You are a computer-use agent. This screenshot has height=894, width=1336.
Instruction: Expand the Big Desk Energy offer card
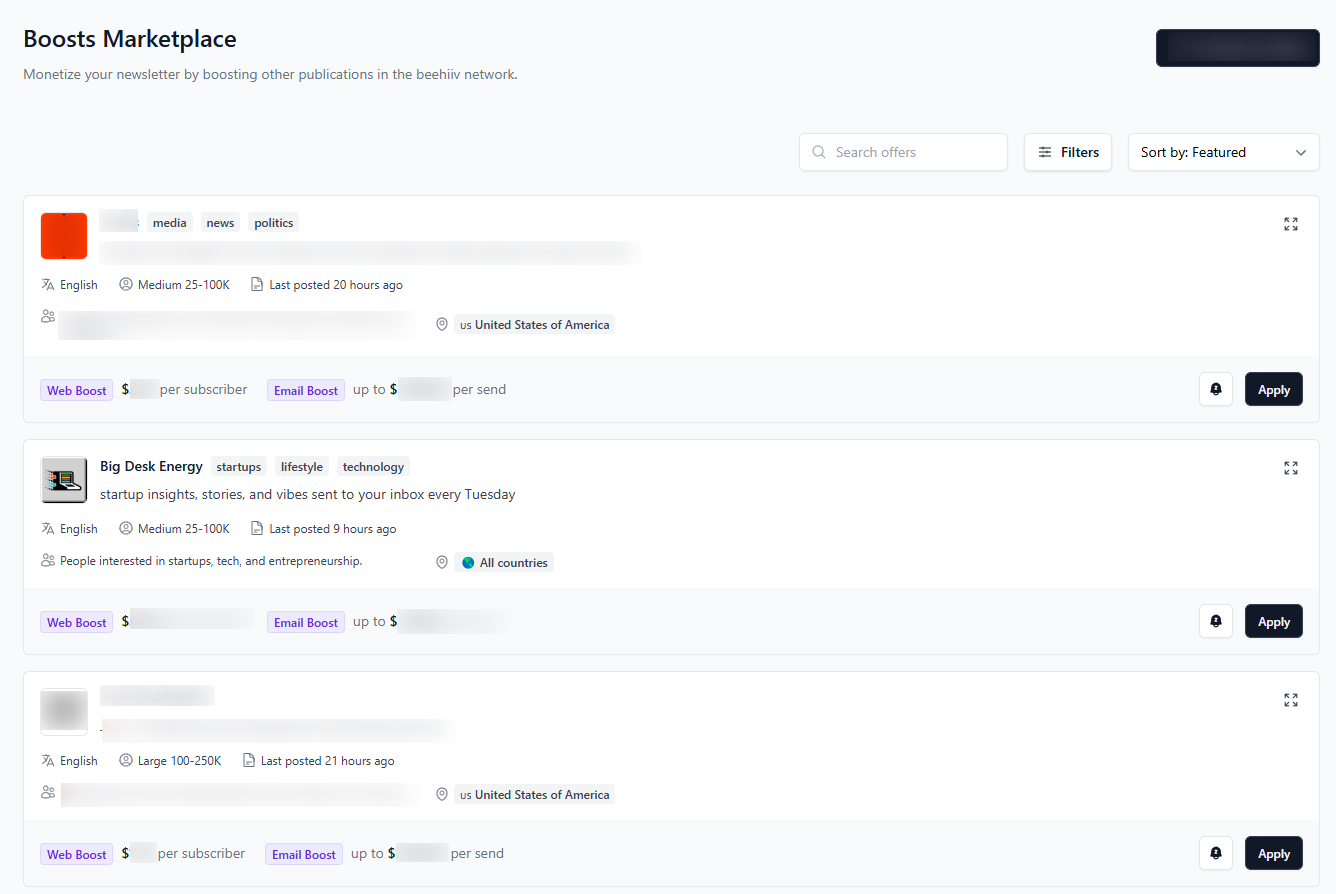1290,468
